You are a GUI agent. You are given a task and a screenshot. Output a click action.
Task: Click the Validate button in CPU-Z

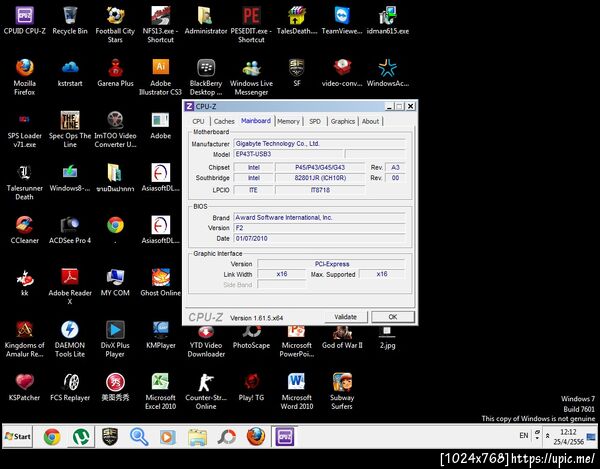pos(346,317)
